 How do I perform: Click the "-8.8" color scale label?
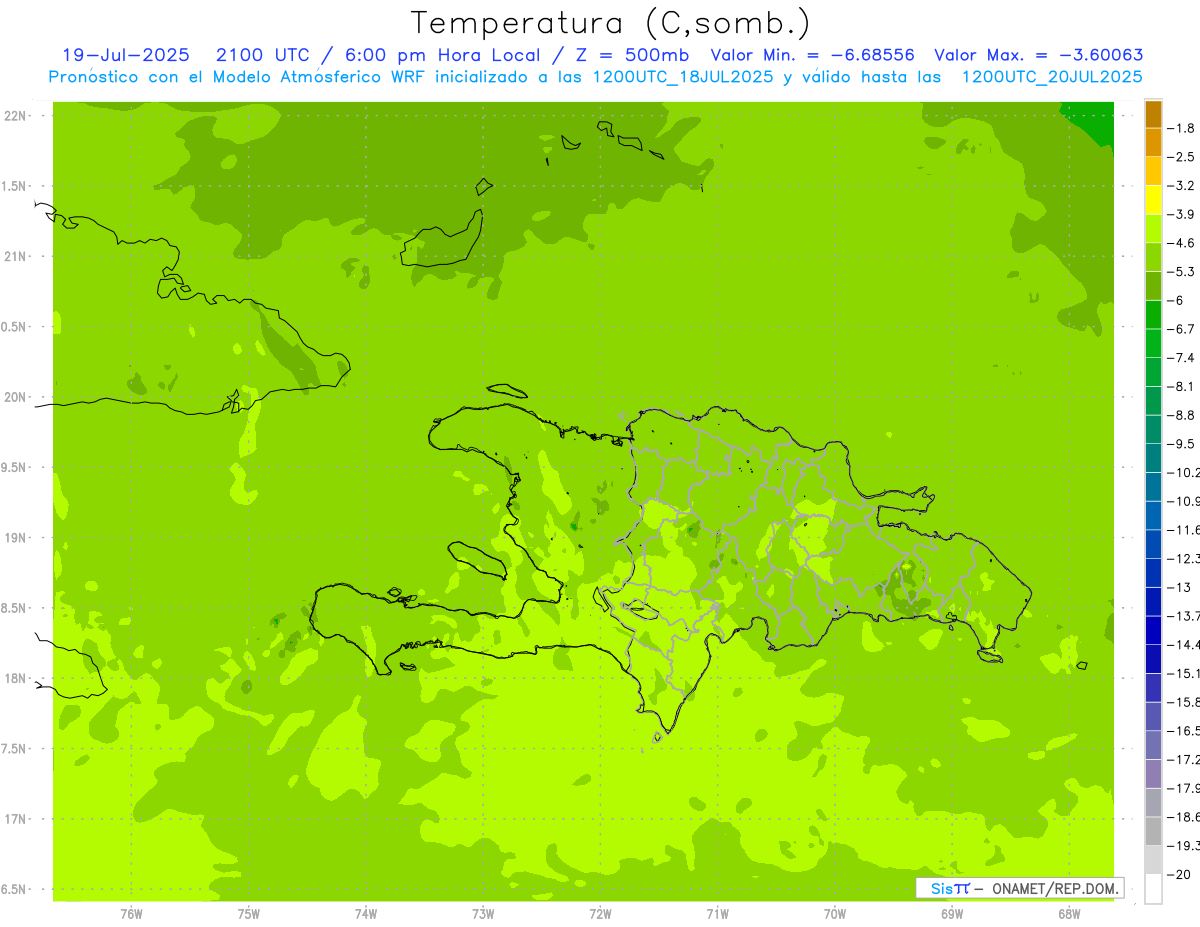(x=1181, y=415)
